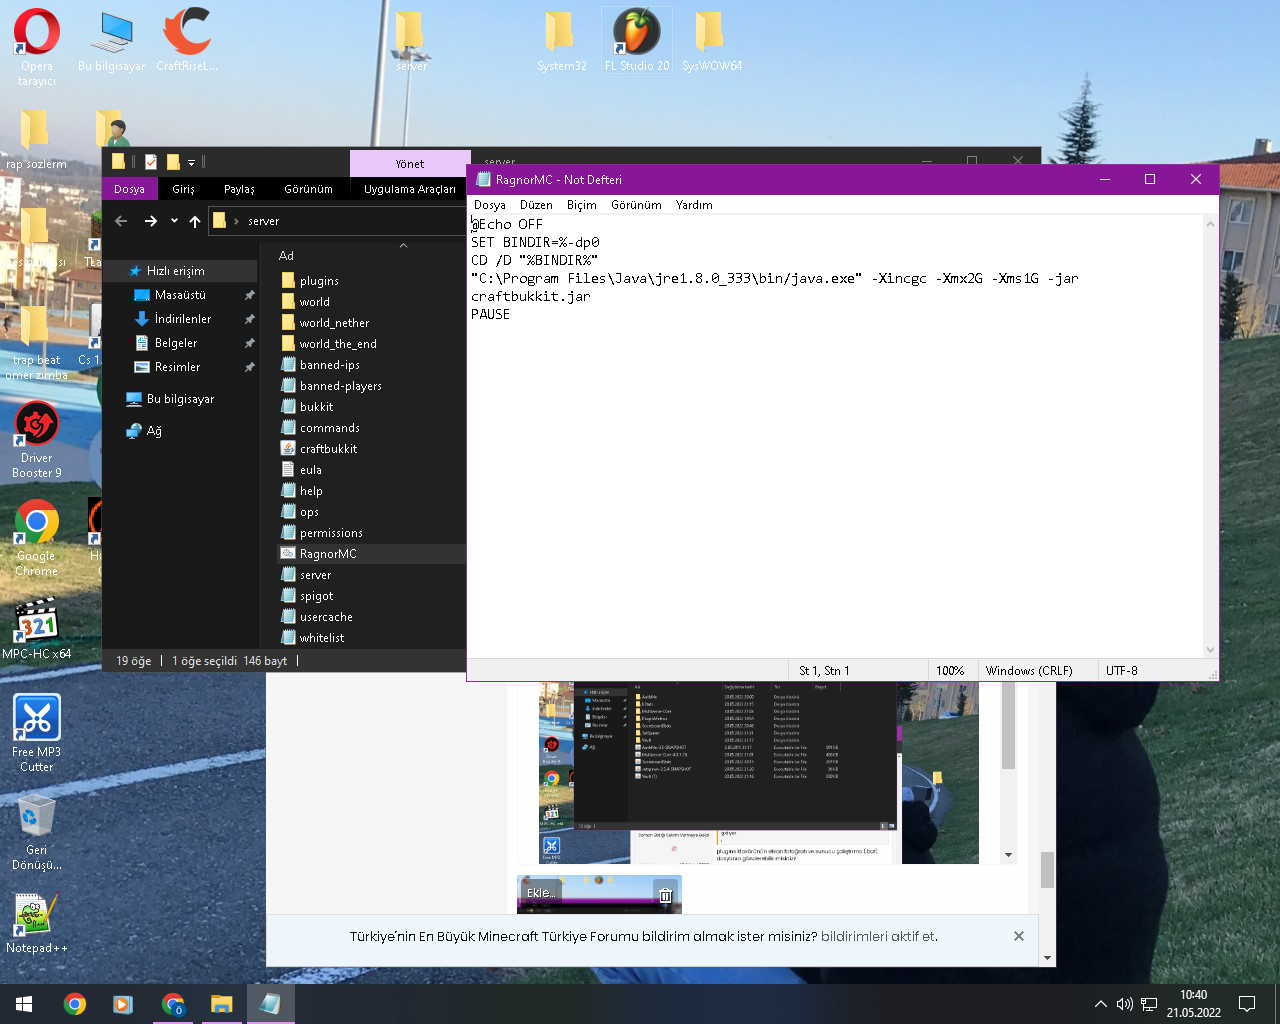
Task: Go up one folder level in Explorer
Action: click(195, 221)
